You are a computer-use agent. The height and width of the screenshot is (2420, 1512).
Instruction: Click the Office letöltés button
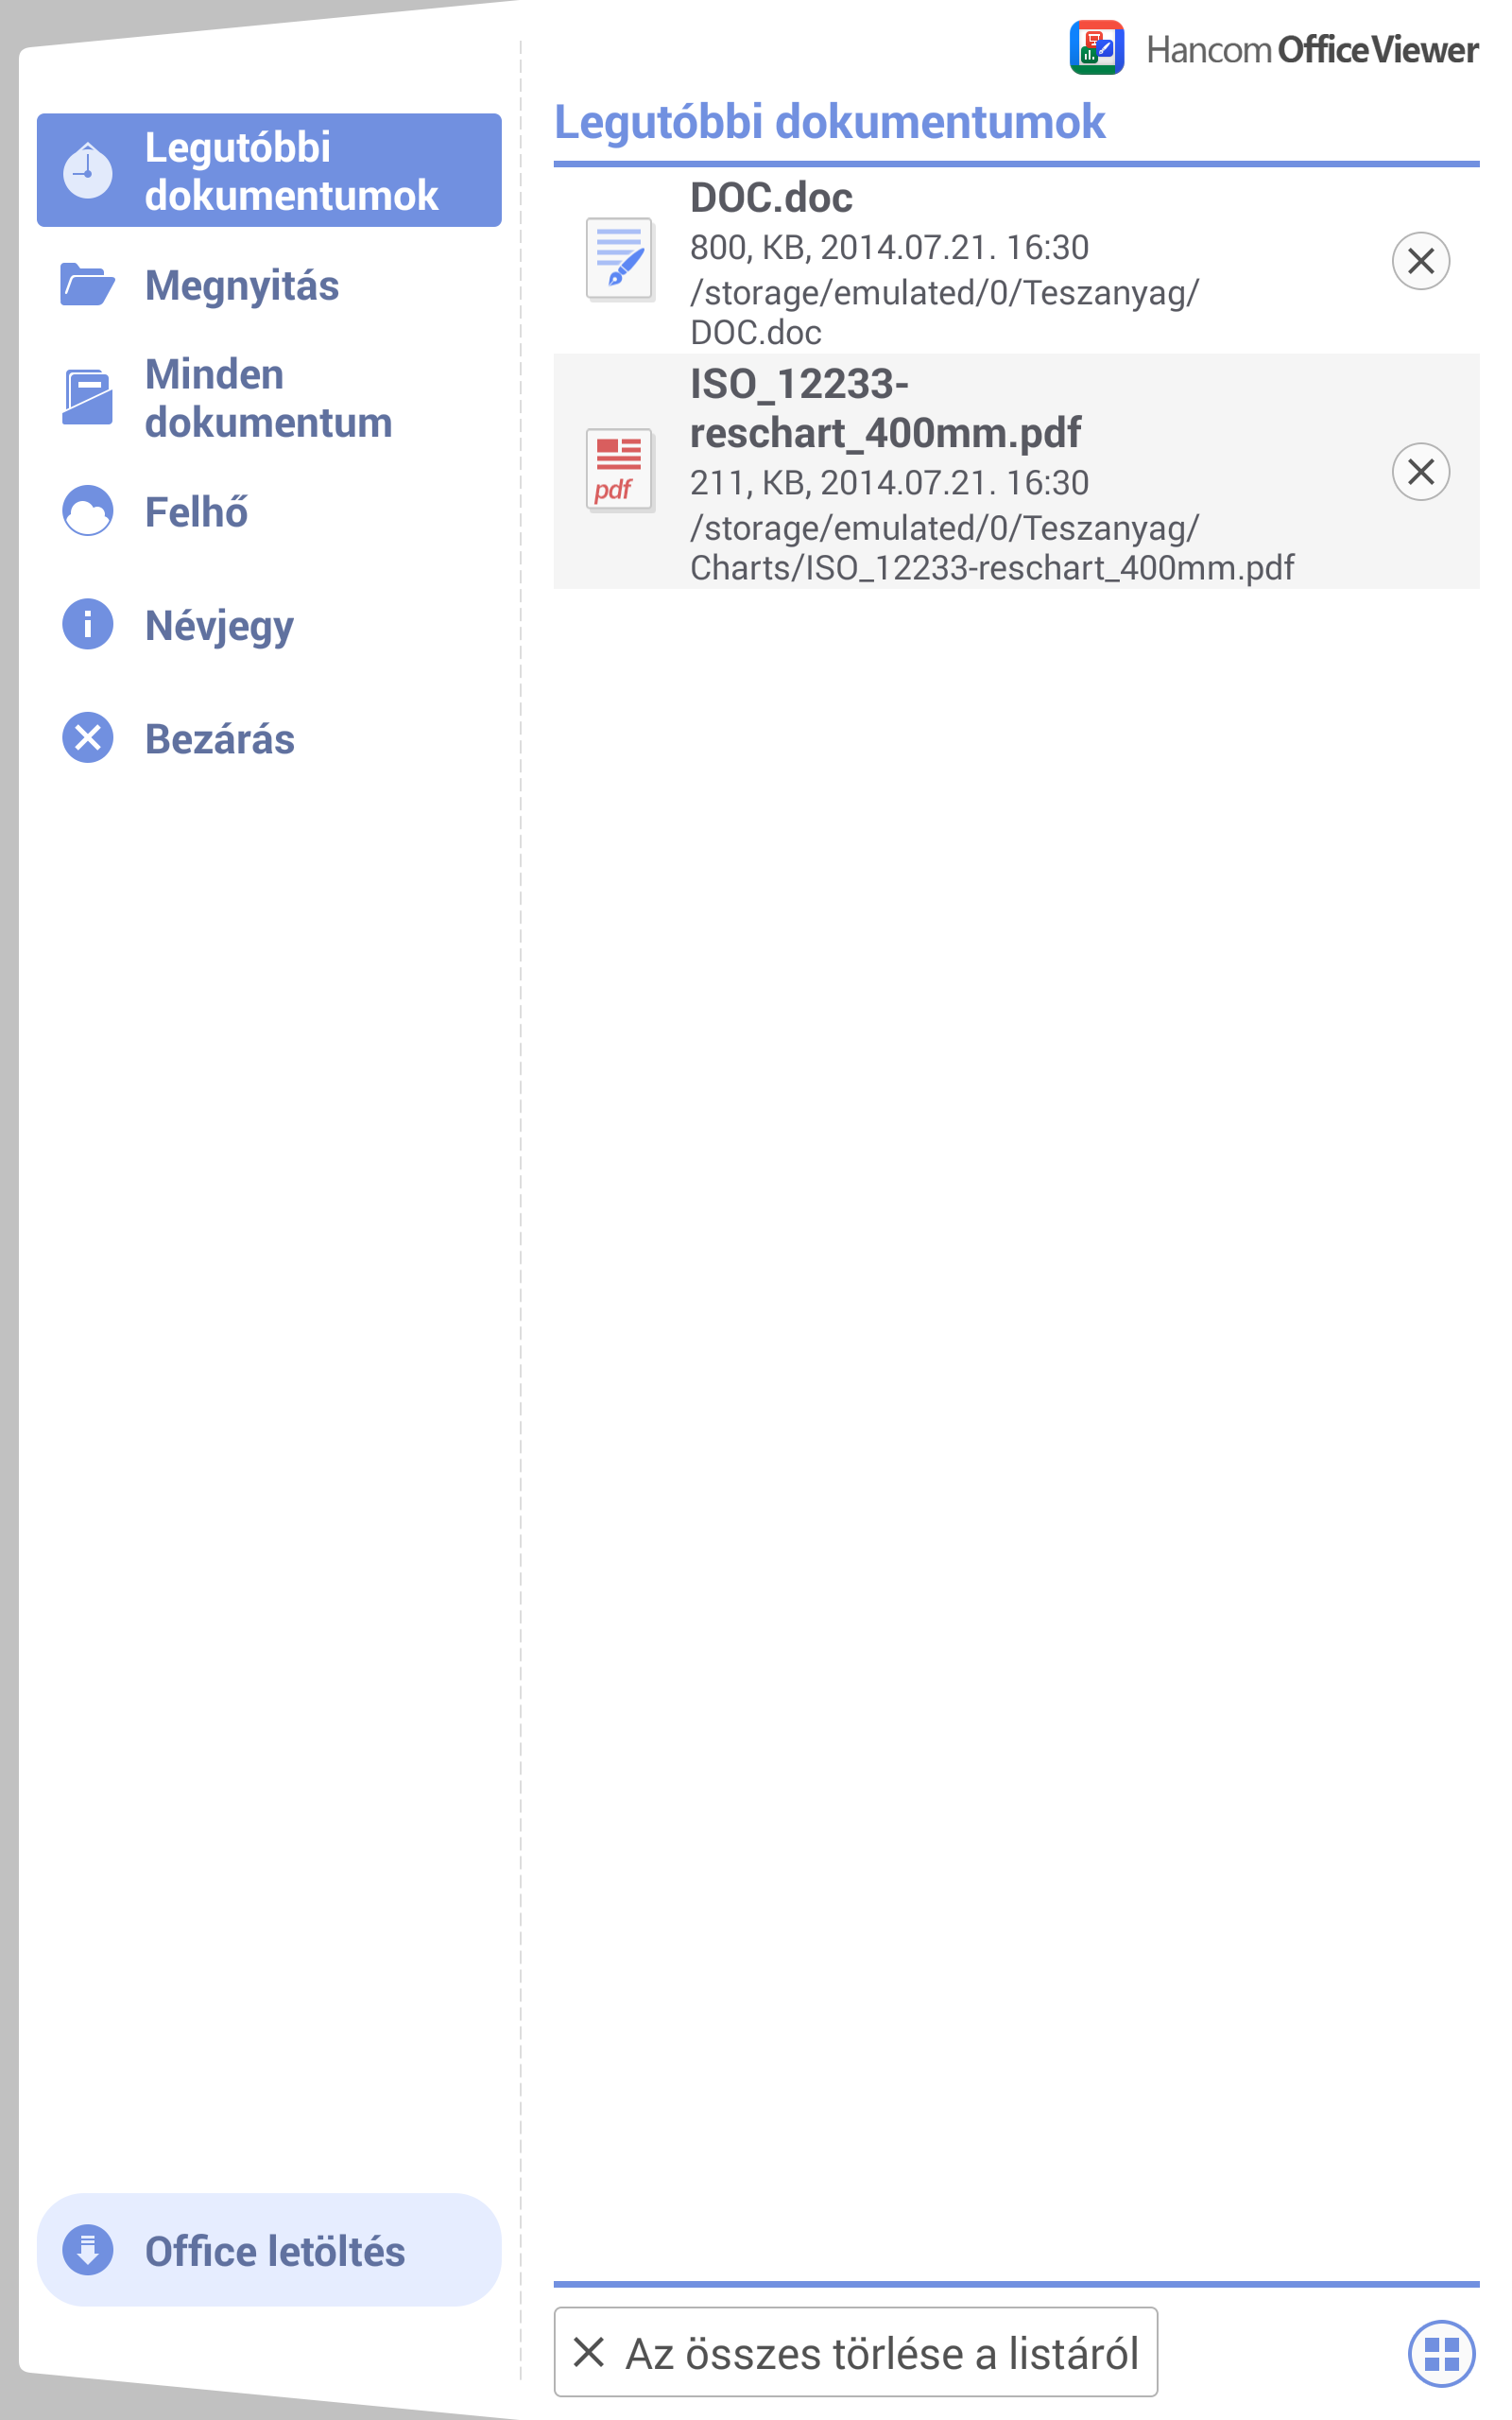[269, 2250]
